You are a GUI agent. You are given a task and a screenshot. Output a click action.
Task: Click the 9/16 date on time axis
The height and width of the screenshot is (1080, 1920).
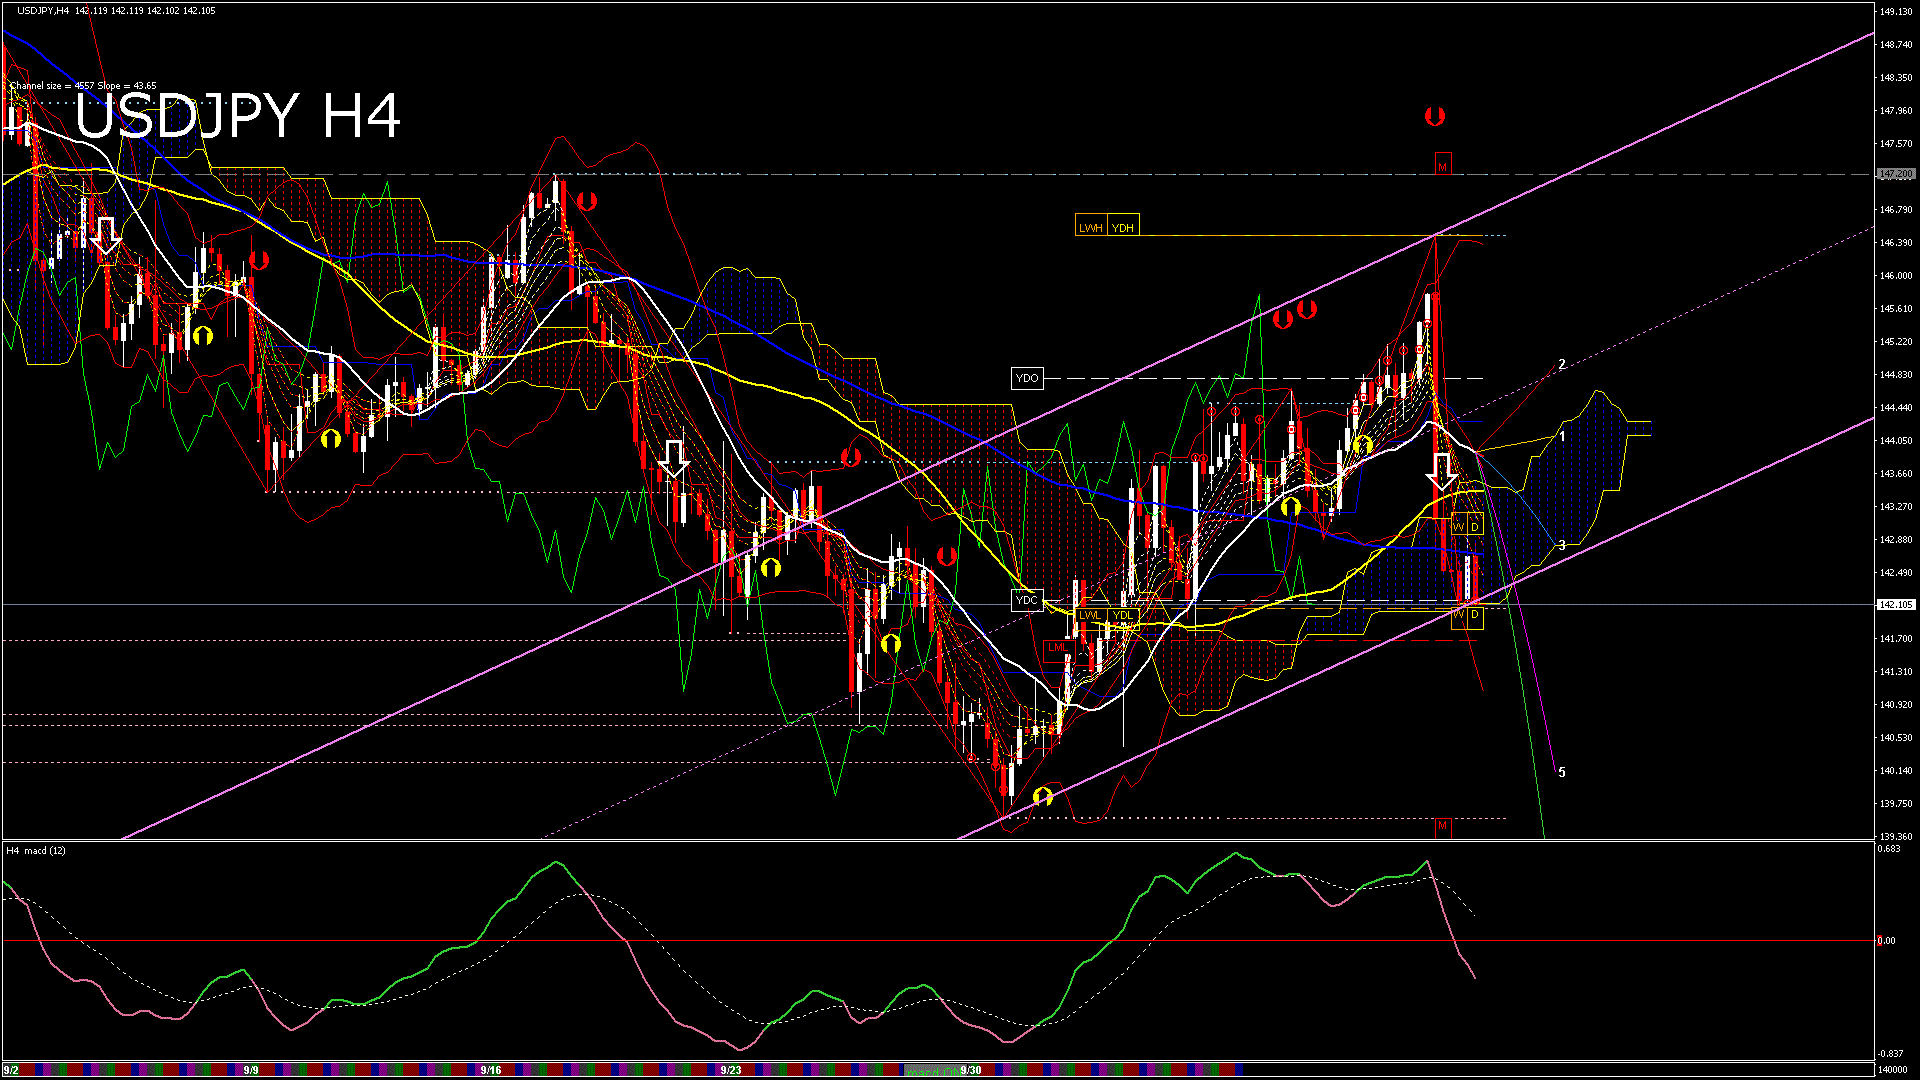491,1070
